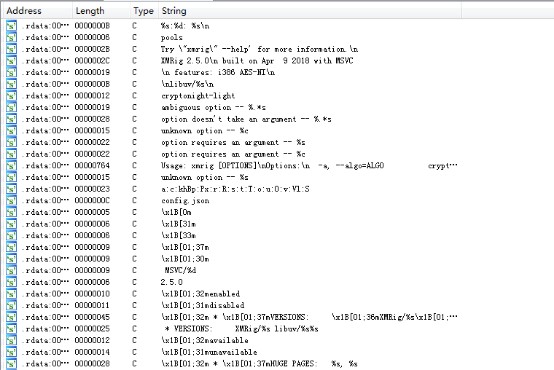Click icon on the '\x1B[01;31munavailable' row
Image resolution: width=554 pixels, height=370 pixels.
[x=11, y=352]
